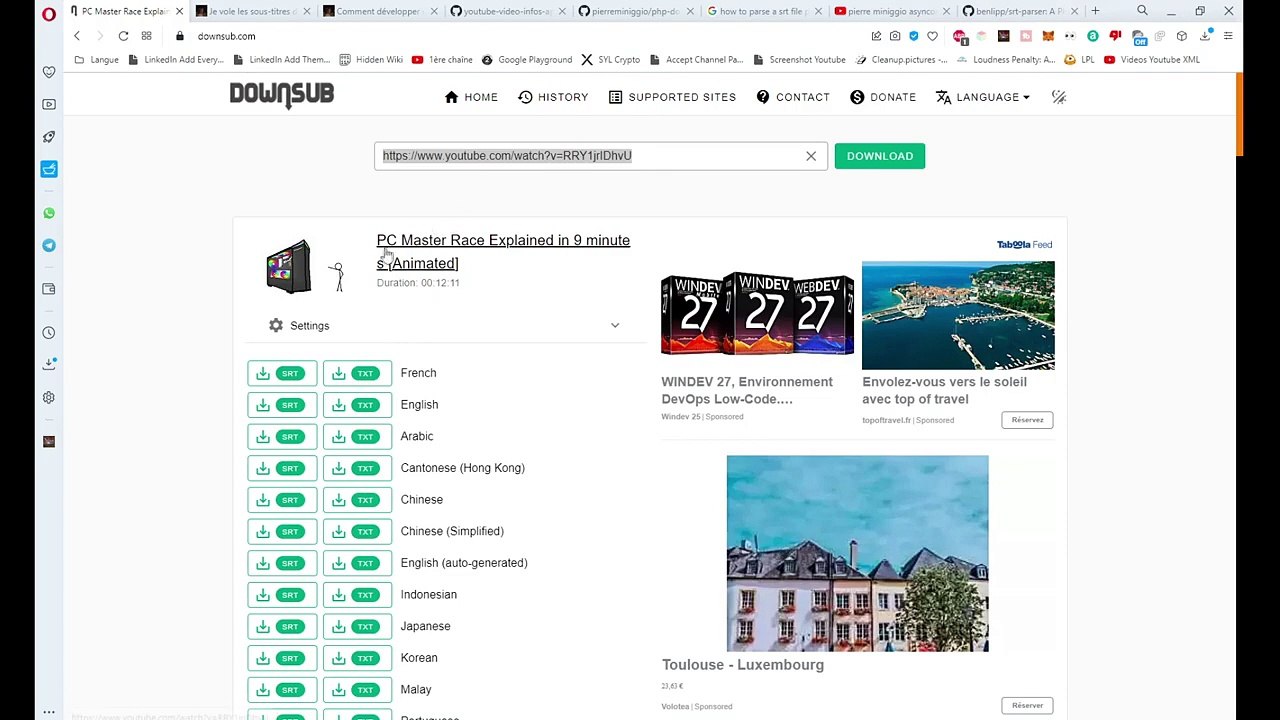Toggle dark mode icon in header
This screenshot has height=720, width=1280.
(1059, 97)
